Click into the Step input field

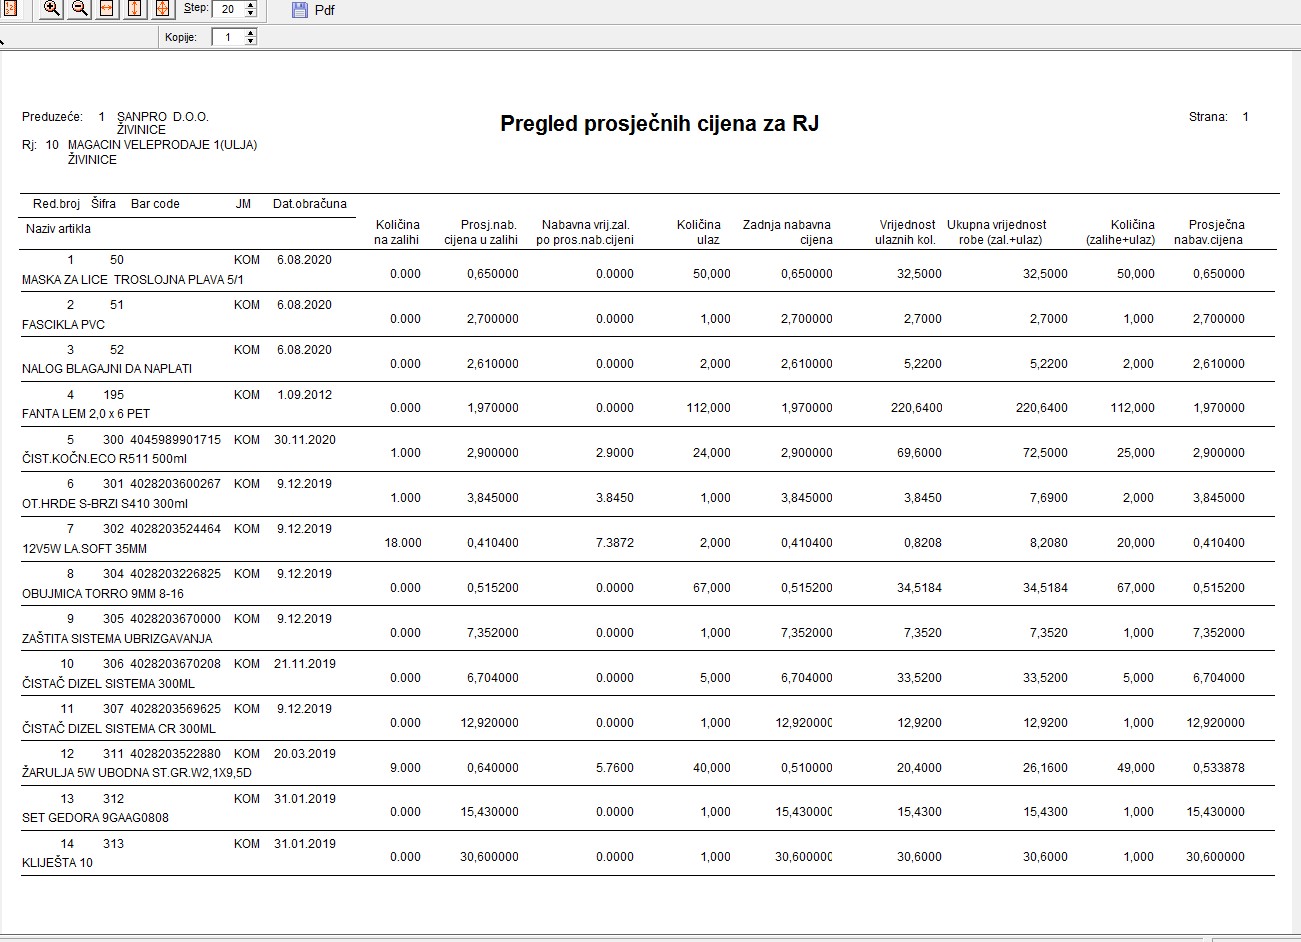click(x=228, y=9)
